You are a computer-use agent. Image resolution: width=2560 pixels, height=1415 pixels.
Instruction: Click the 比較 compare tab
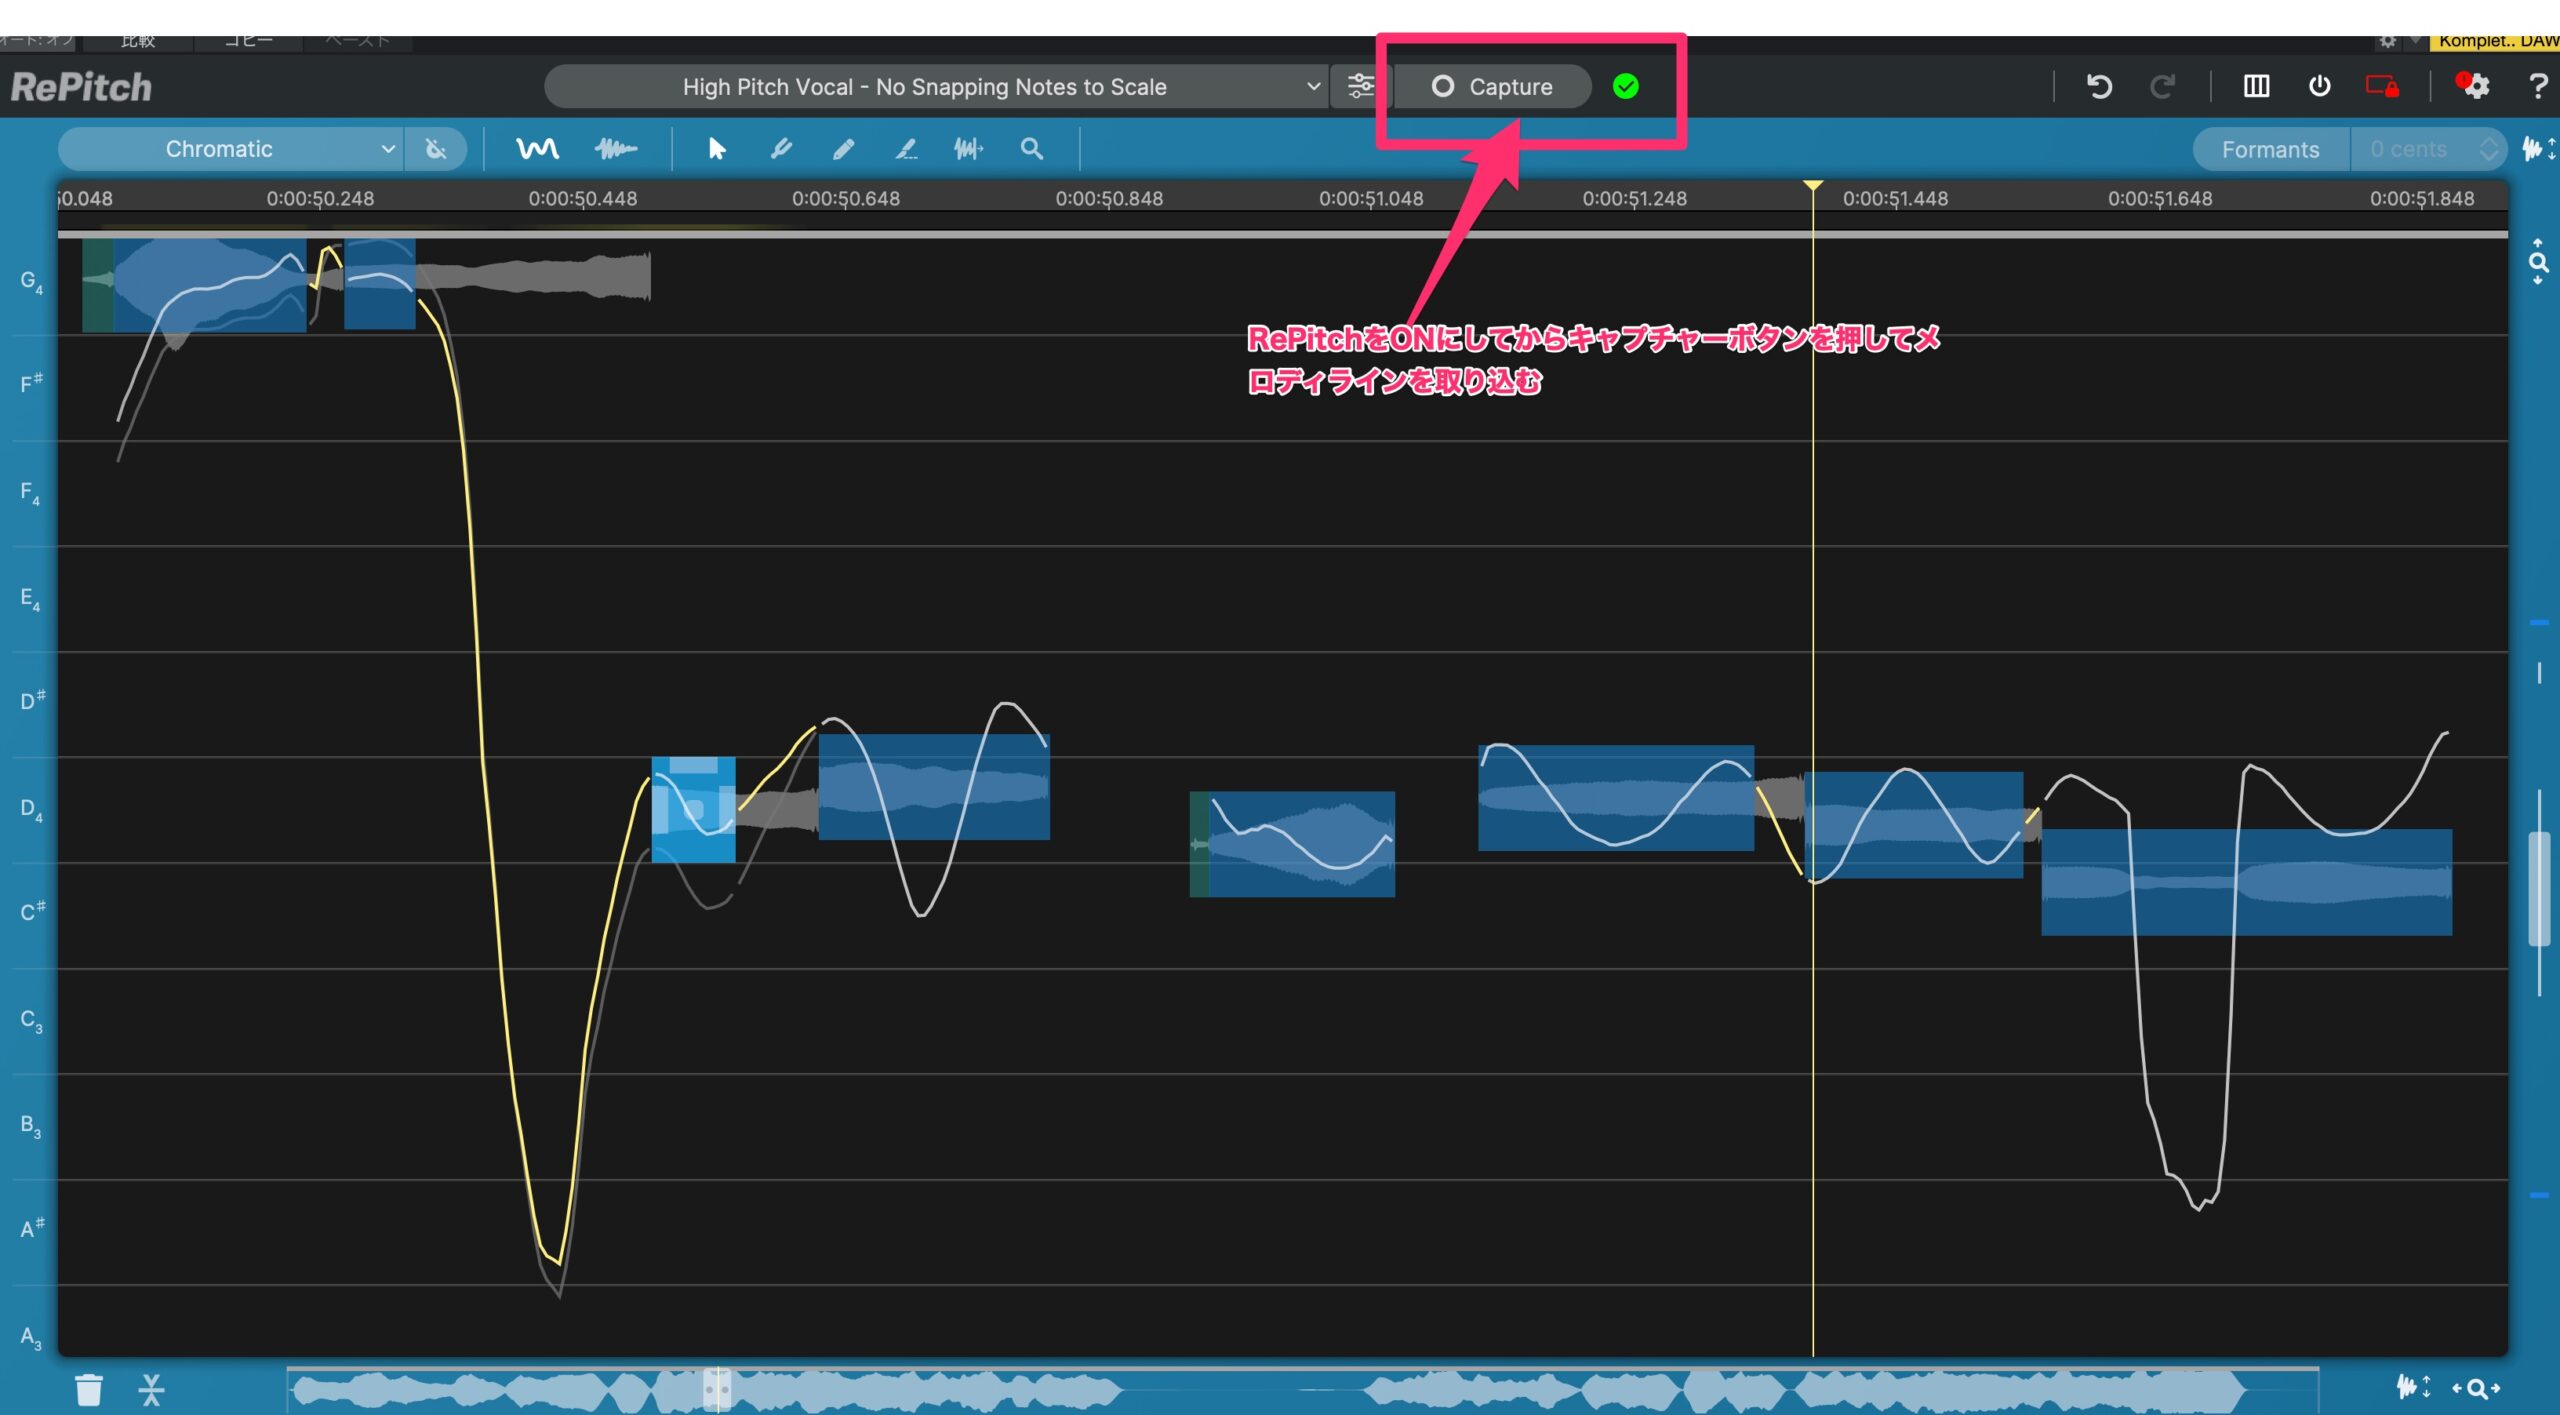(x=138, y=41)
